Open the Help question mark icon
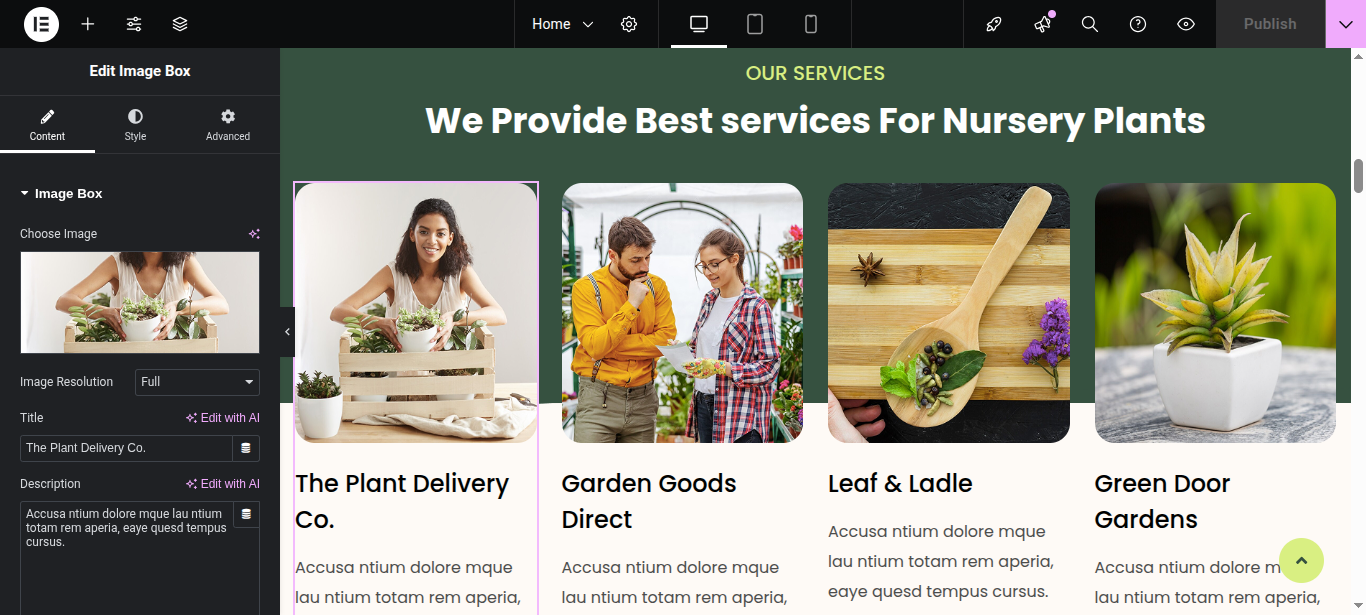 [1138, 24]
